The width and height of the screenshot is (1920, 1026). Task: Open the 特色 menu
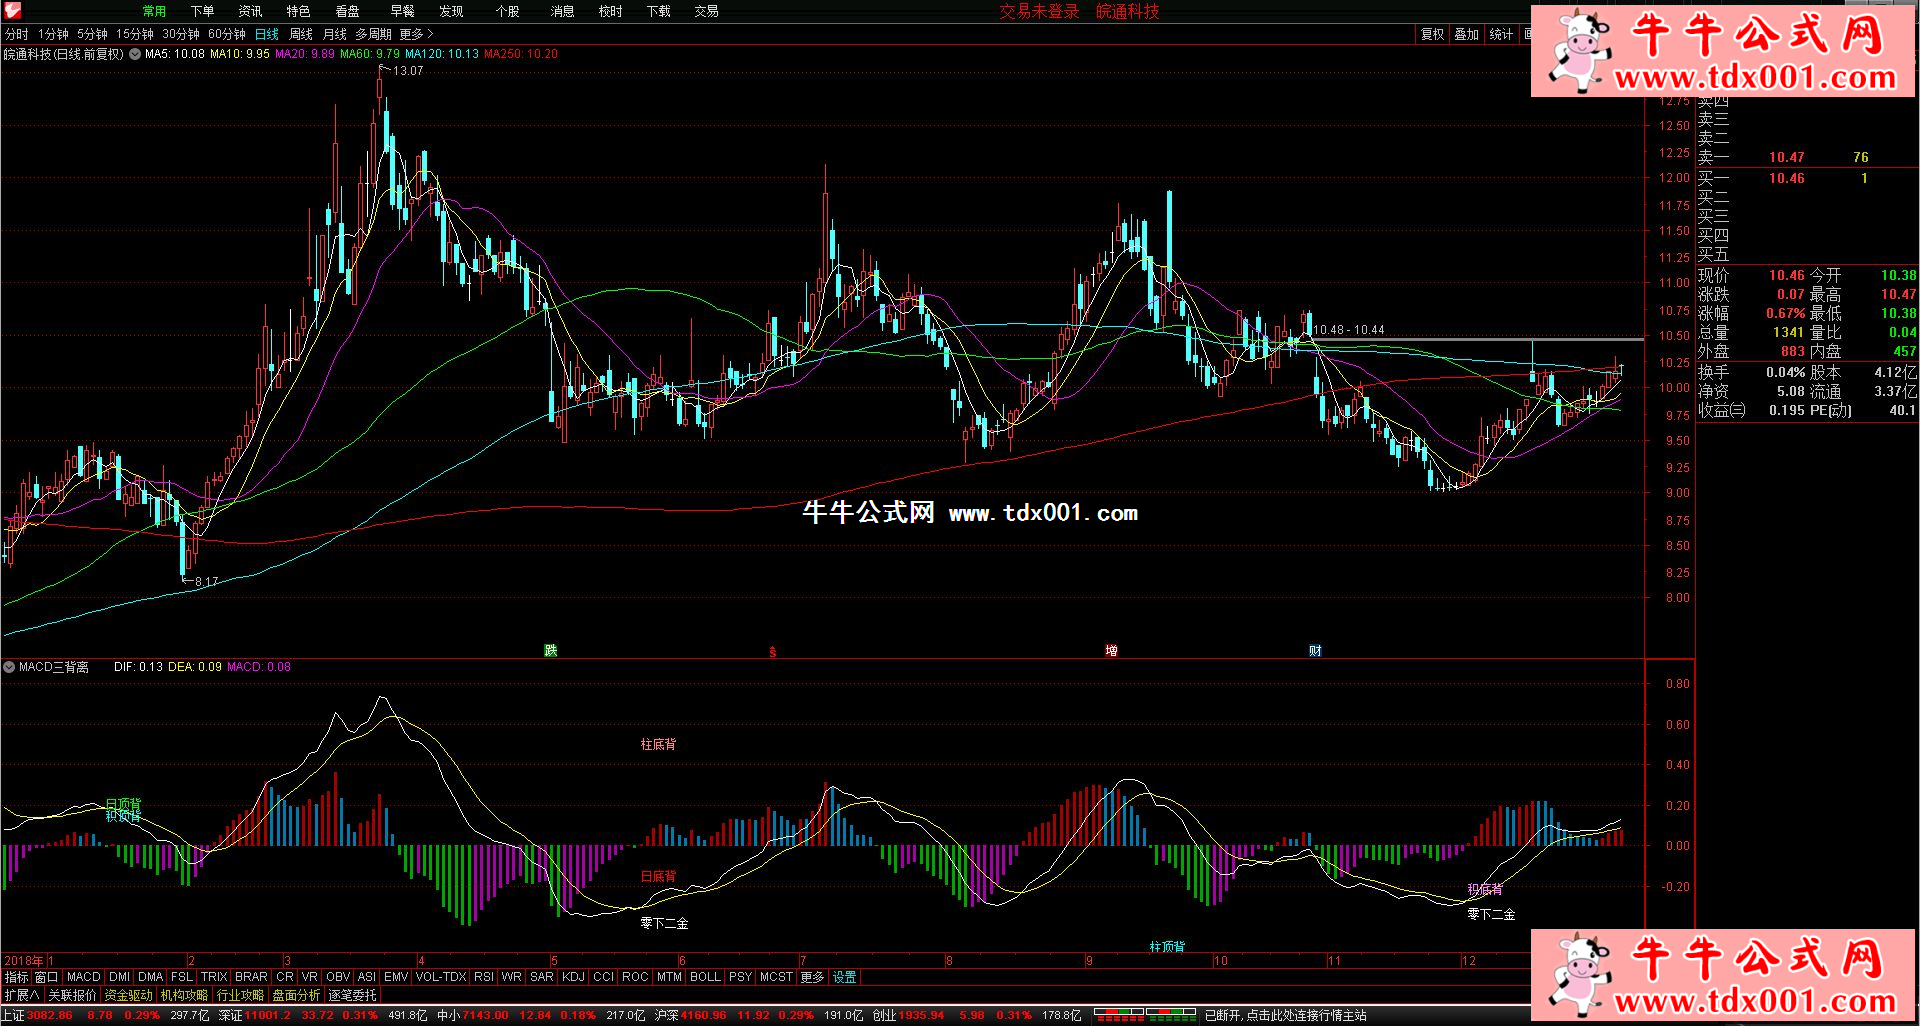click(298, 11)
